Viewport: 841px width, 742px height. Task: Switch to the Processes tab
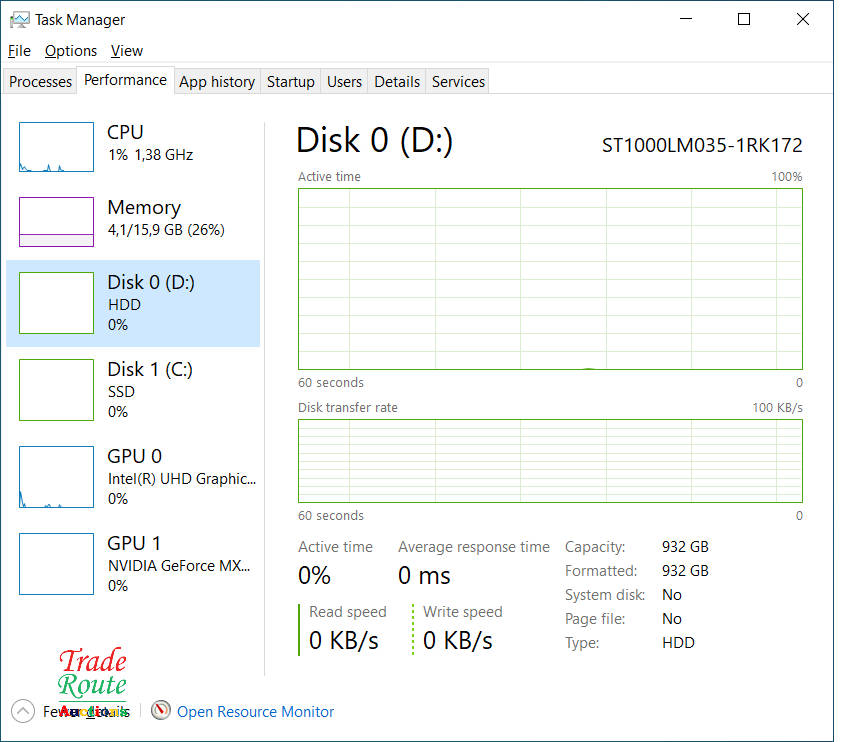(x=41, y=82)
